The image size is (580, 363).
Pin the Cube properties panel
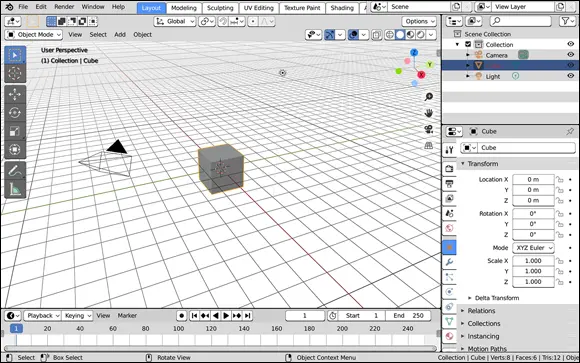click(570, 131)
